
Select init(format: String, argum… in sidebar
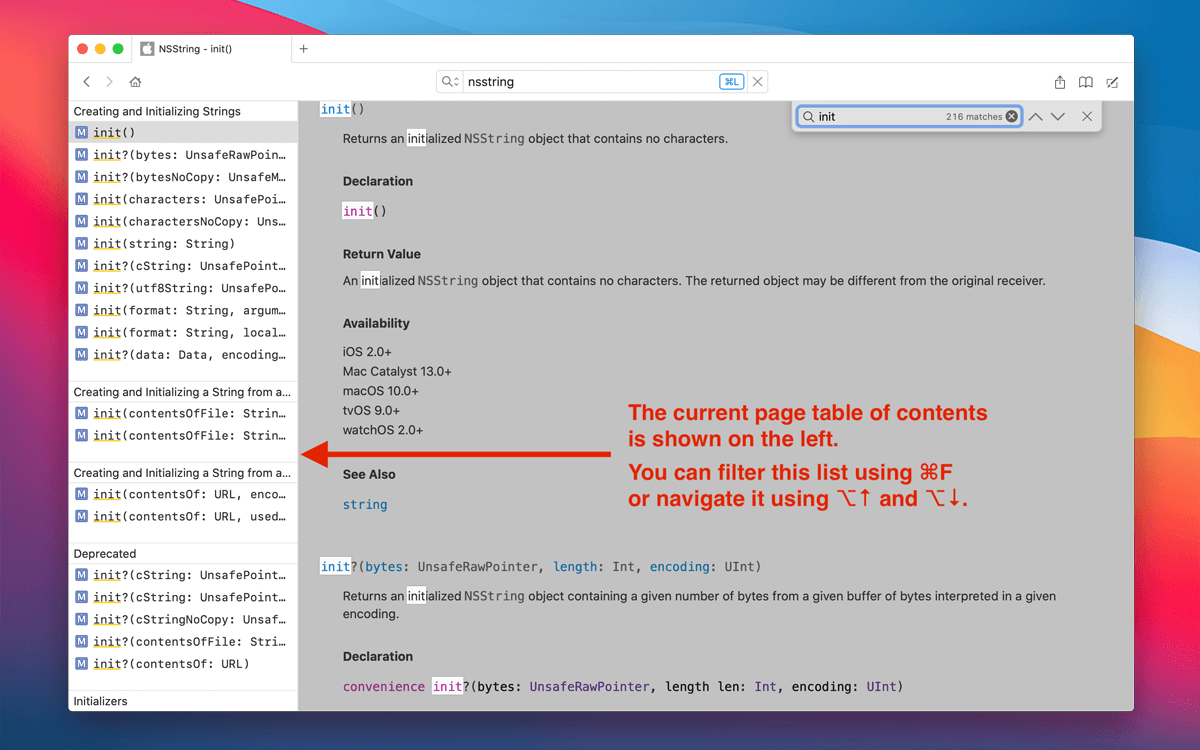click(183, 310)
